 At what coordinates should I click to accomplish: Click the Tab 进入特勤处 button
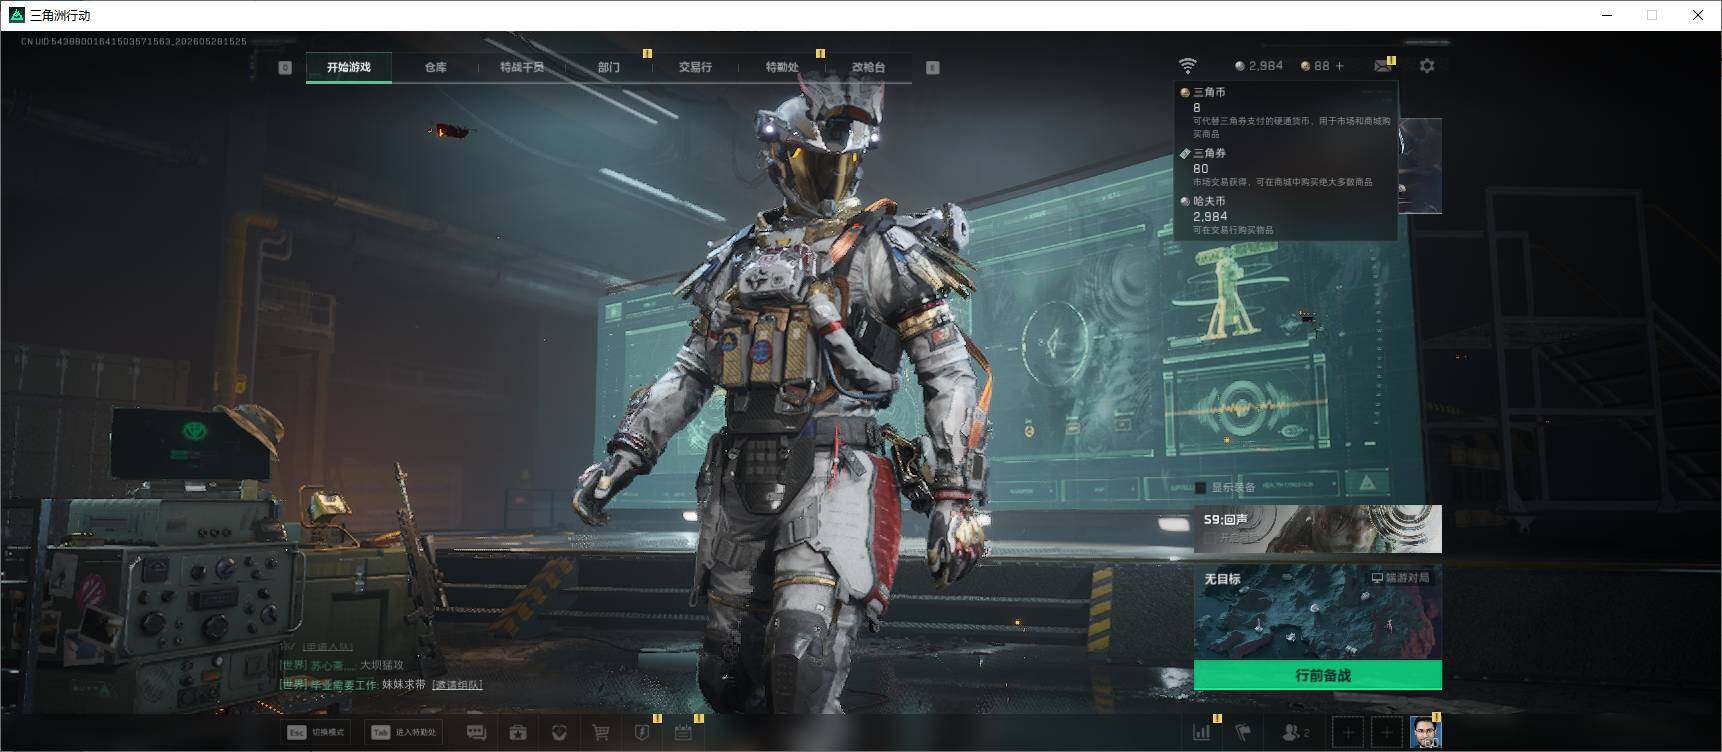(x=403, y=732)
